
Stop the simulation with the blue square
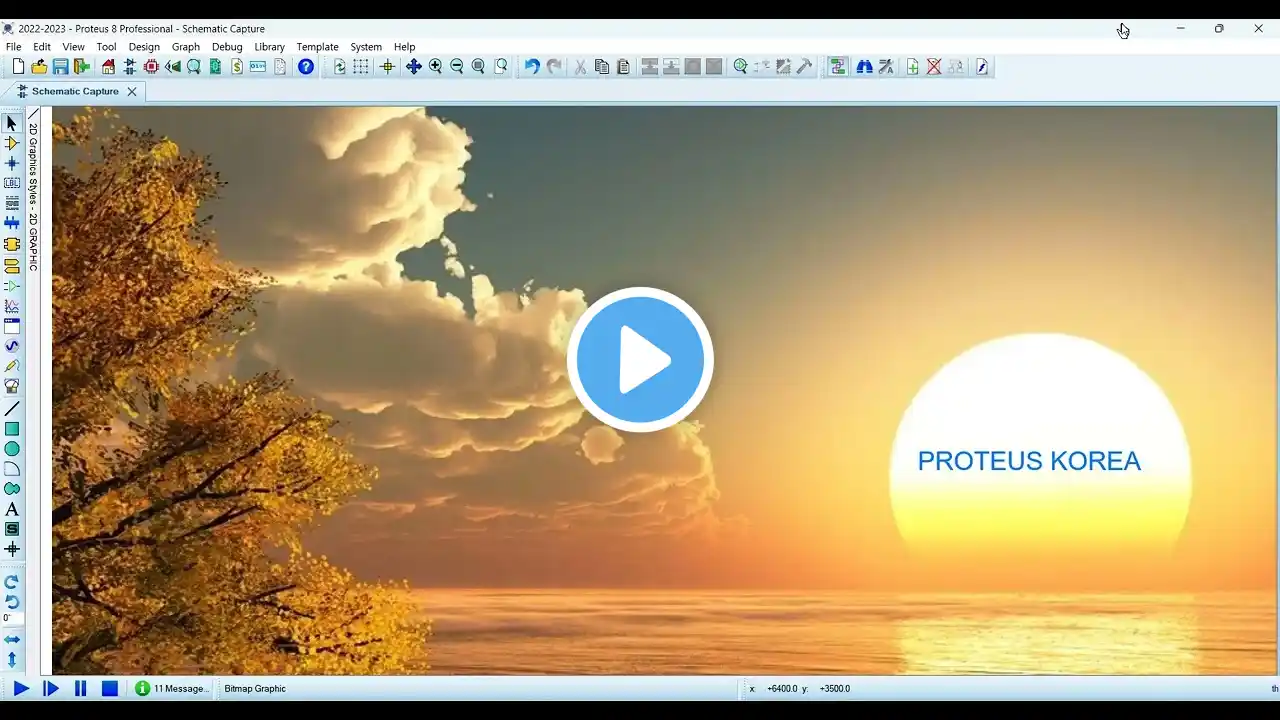(x=110, y=688)
